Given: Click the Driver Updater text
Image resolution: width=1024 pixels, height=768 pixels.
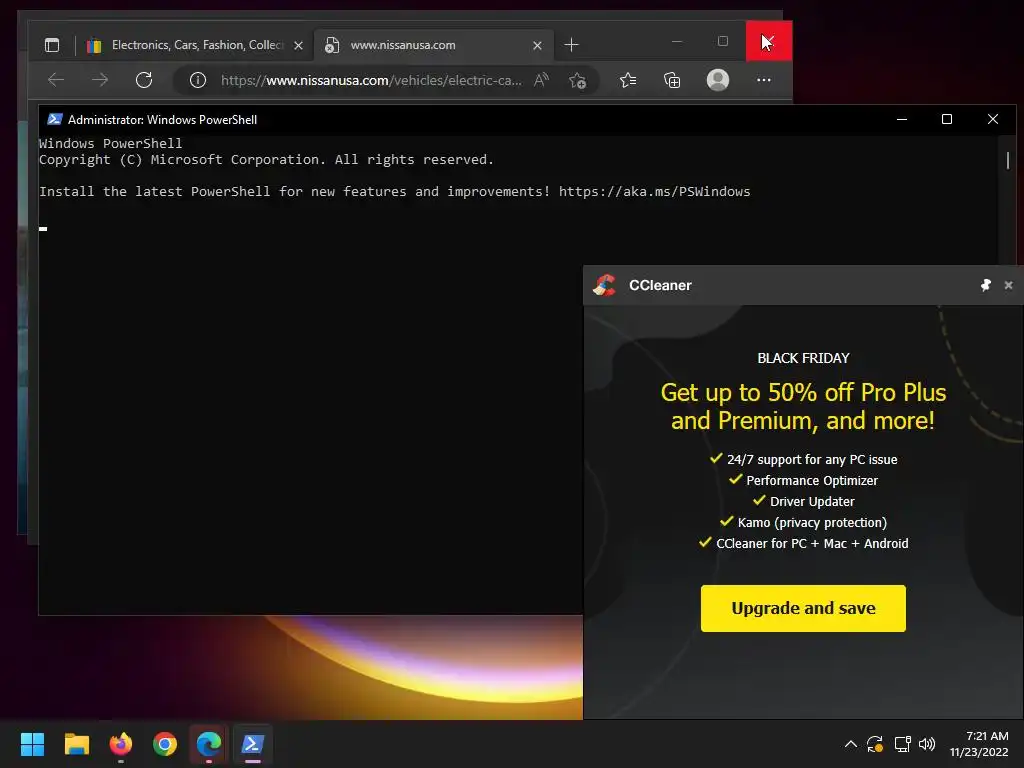Looking at the screenshot, I should click(812, 502).
